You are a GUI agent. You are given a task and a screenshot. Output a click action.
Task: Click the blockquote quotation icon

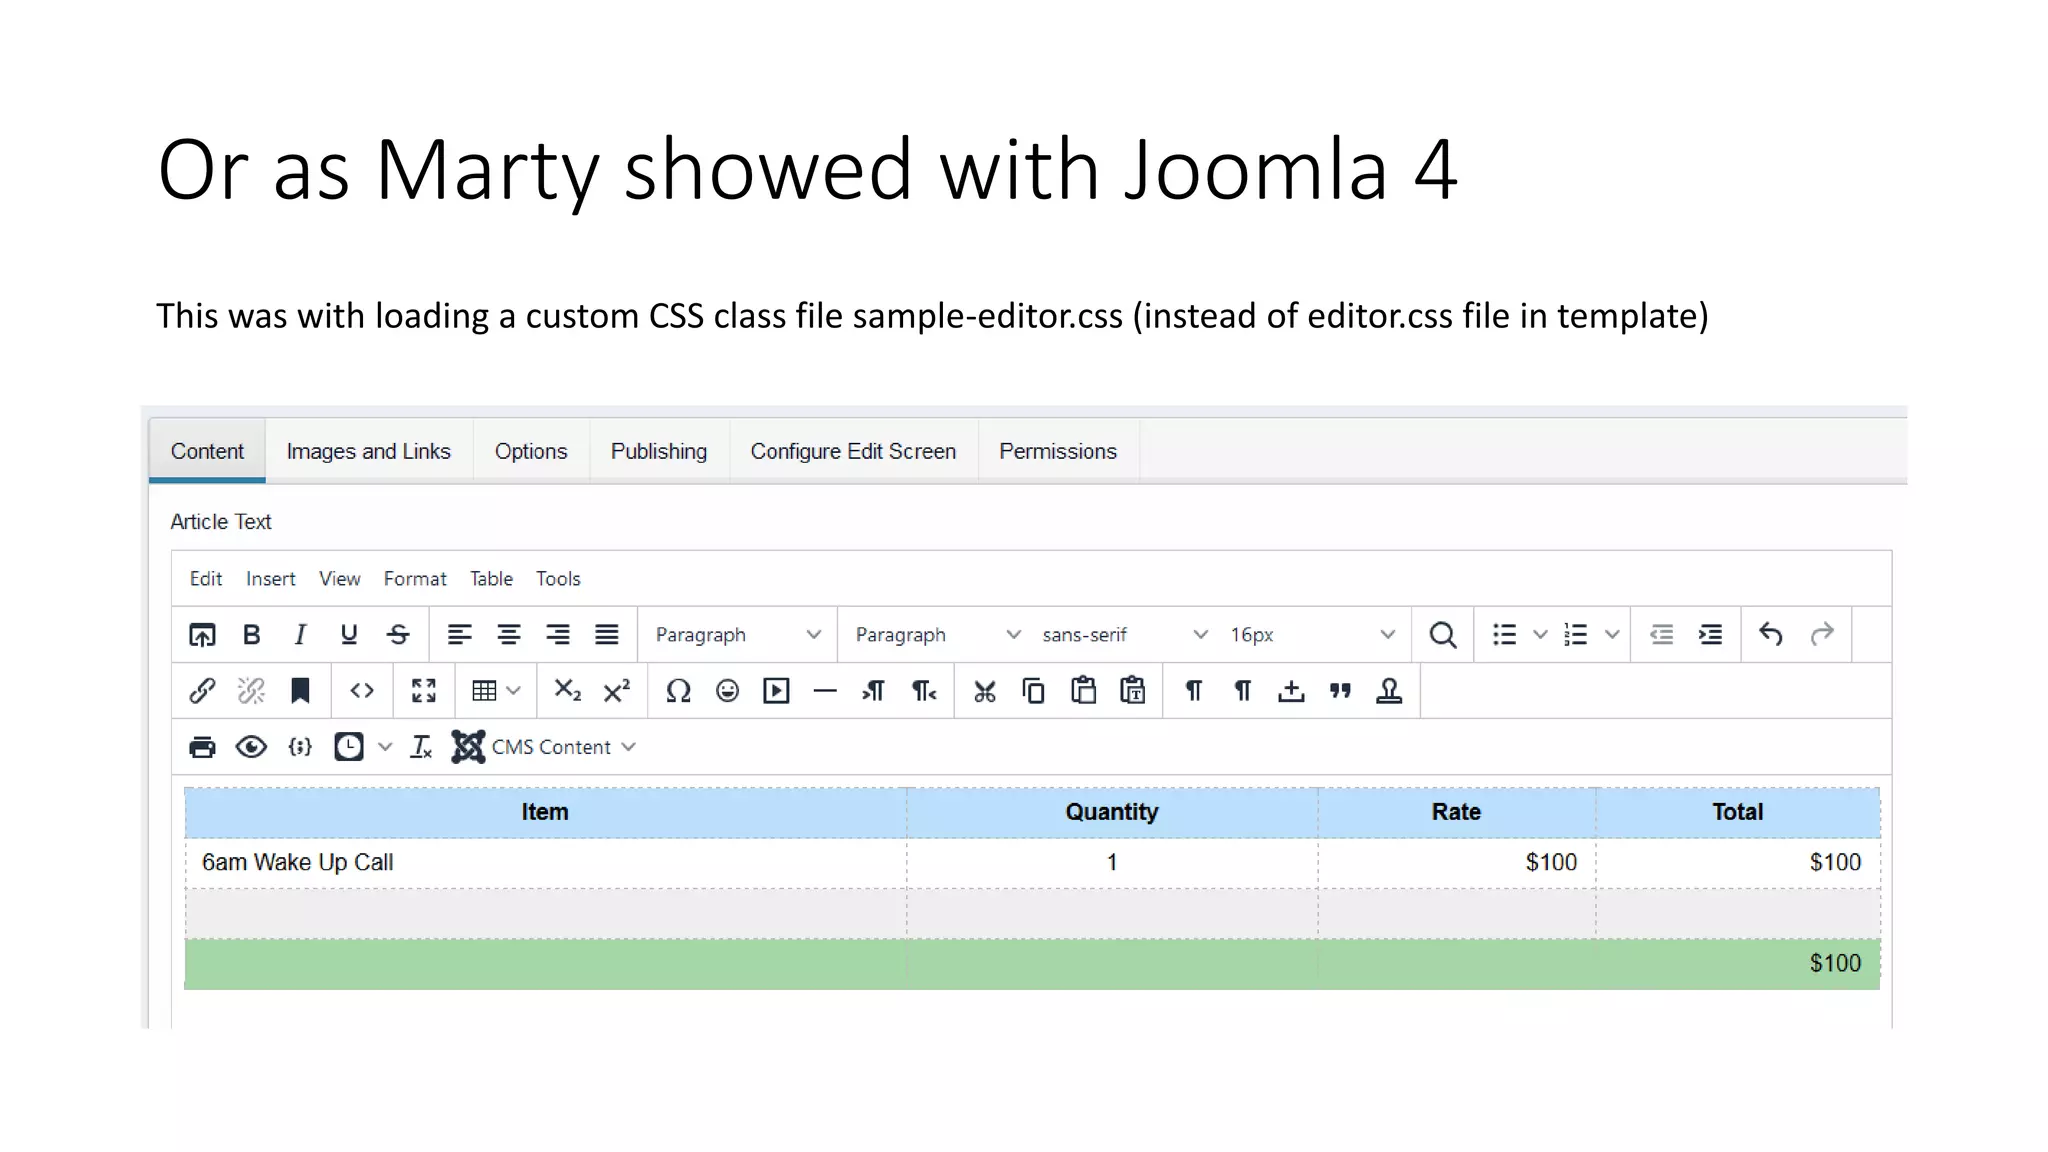[x=1340, y=691]
